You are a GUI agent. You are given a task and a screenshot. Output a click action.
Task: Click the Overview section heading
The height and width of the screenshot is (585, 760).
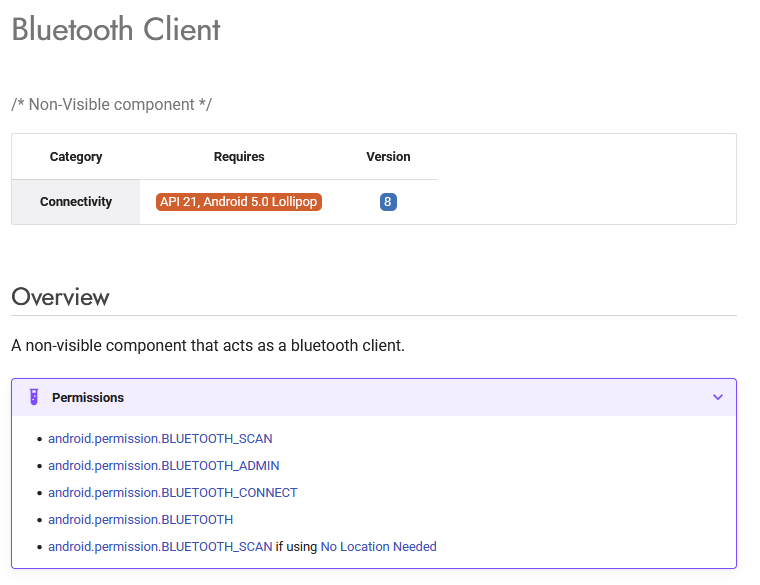[60, 297]
